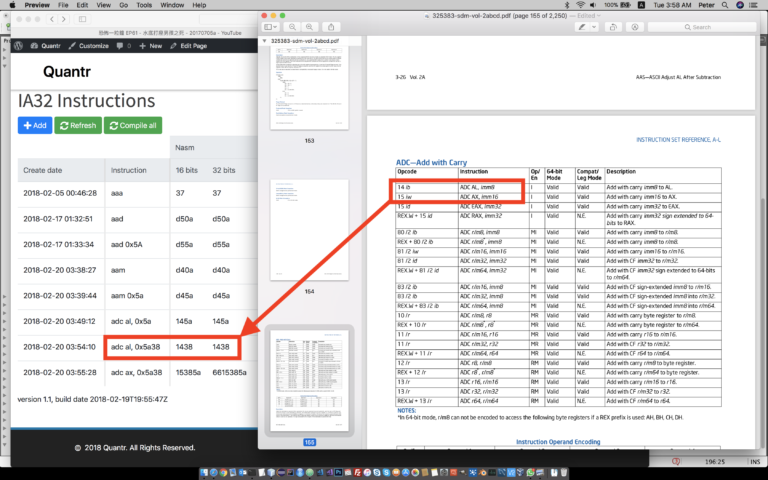Open the sidebar view mode dropdown in Preview
Viewport: 768px width, 480px height.
pos(271,27)
